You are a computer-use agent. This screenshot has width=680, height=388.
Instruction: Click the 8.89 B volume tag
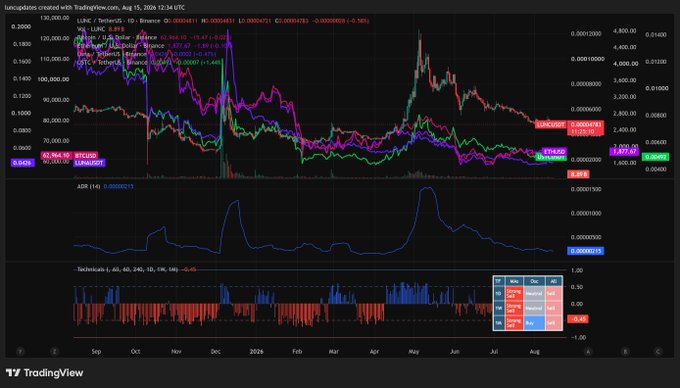coord(578,174)
